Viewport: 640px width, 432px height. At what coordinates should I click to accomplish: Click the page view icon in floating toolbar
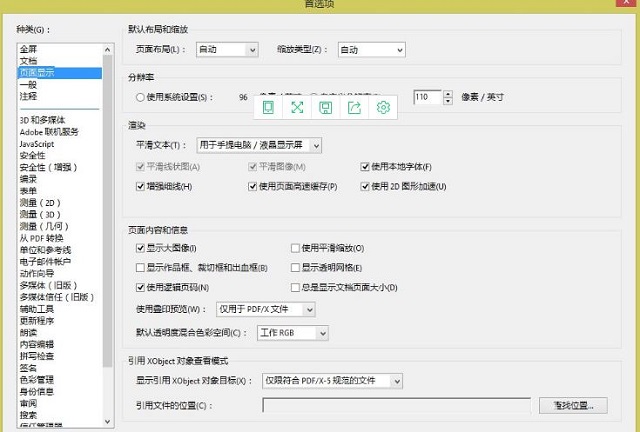pos(267,107)
